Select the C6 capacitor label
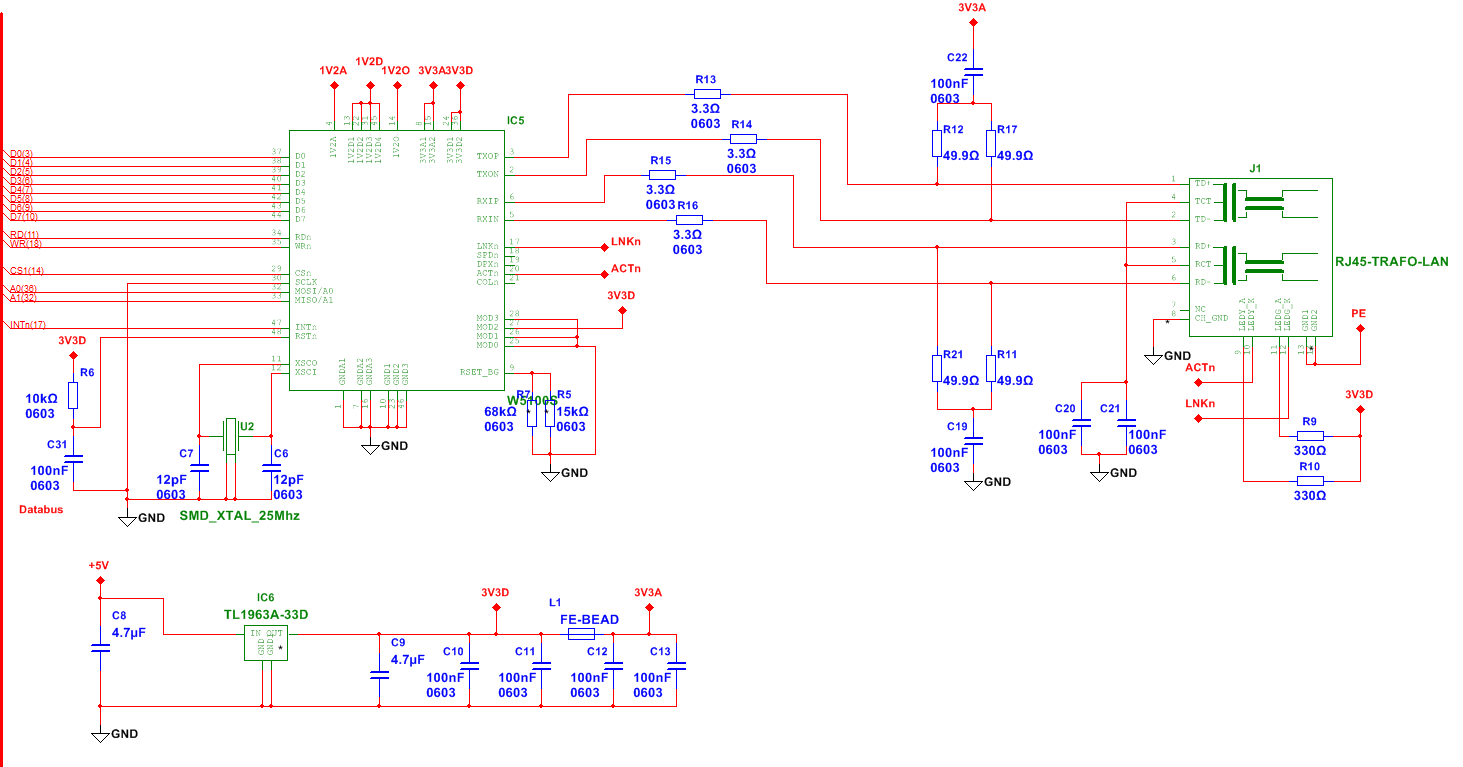The width and height of the screenshot is (1463, 767). pos(281,454)
